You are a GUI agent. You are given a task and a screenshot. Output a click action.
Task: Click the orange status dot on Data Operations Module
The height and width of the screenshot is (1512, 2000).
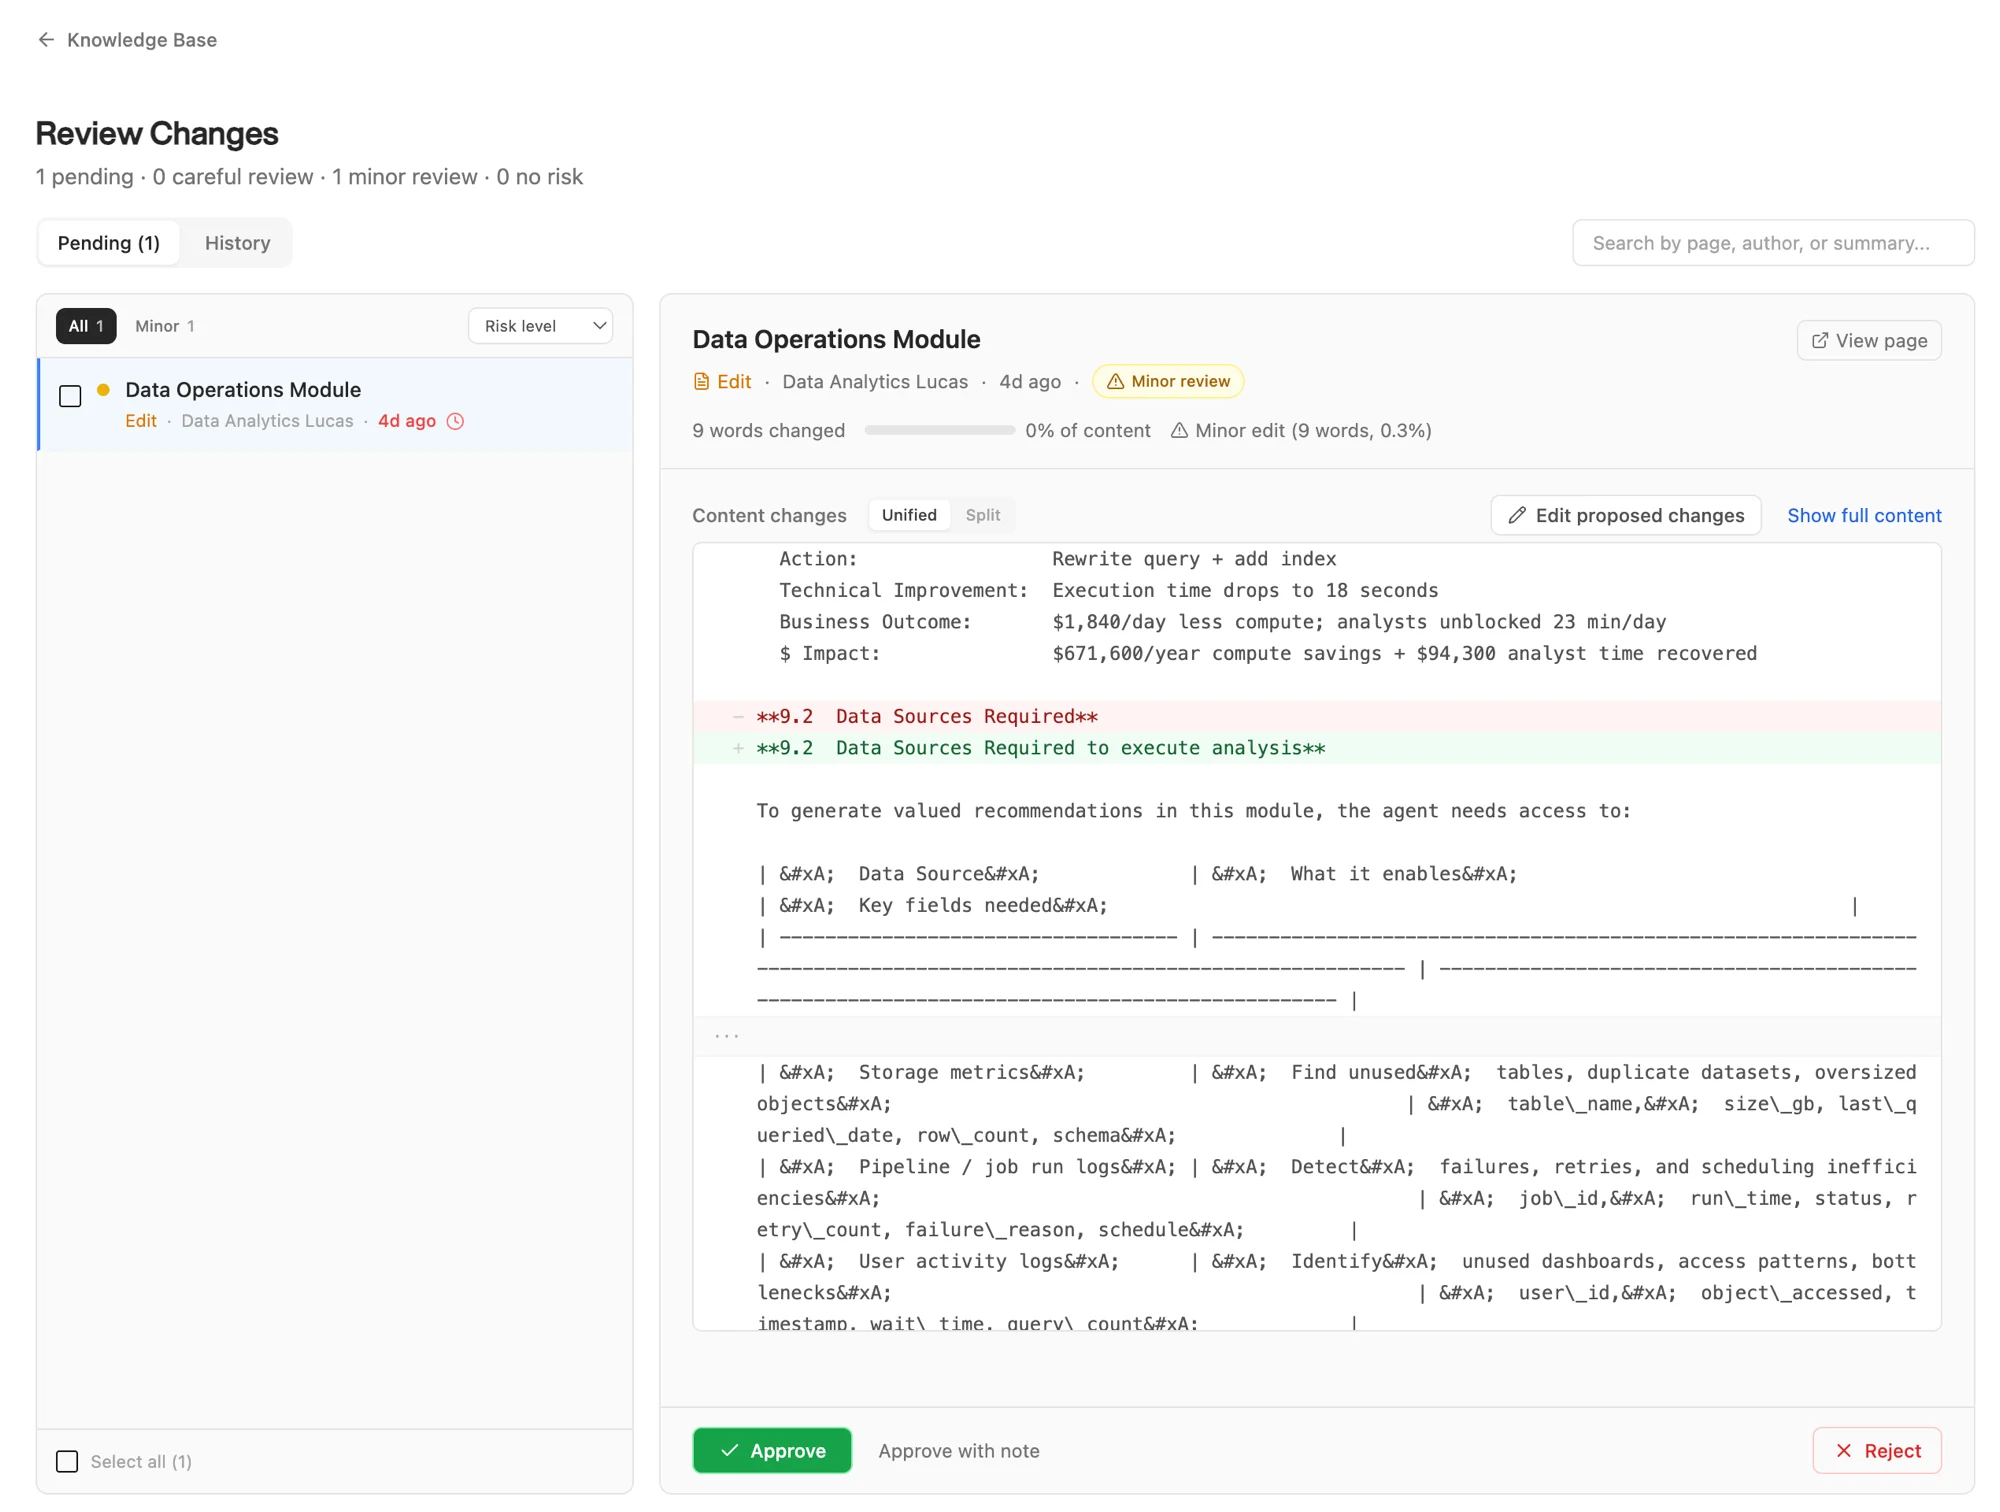click(x=103, y=390)
